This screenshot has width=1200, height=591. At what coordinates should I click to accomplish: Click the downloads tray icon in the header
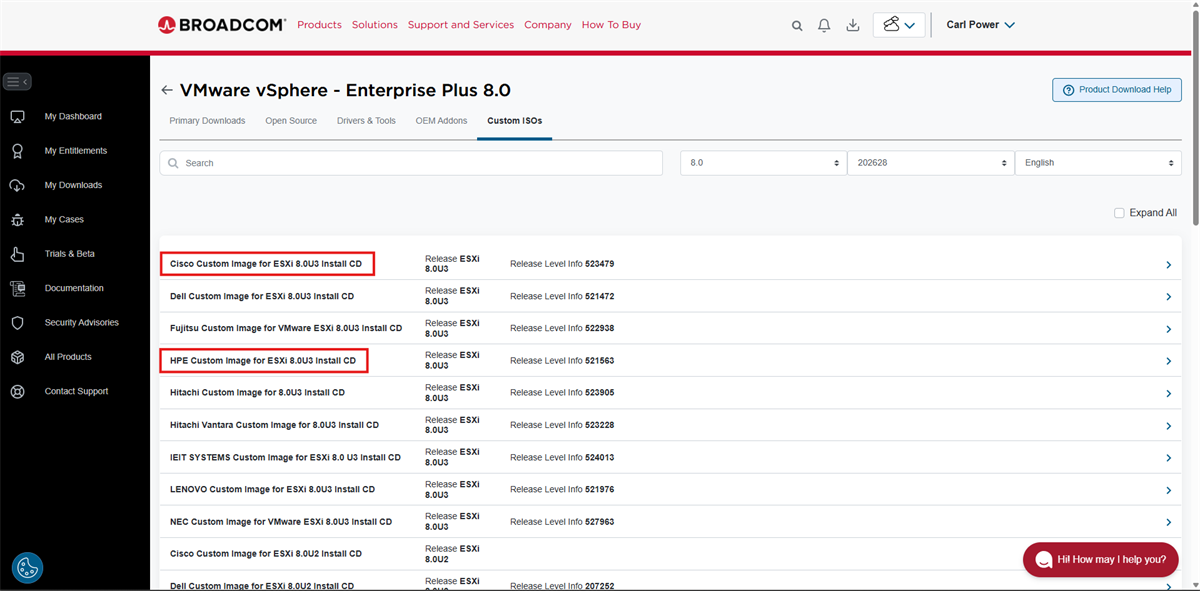pyautogui.click(x=853, y=26)
